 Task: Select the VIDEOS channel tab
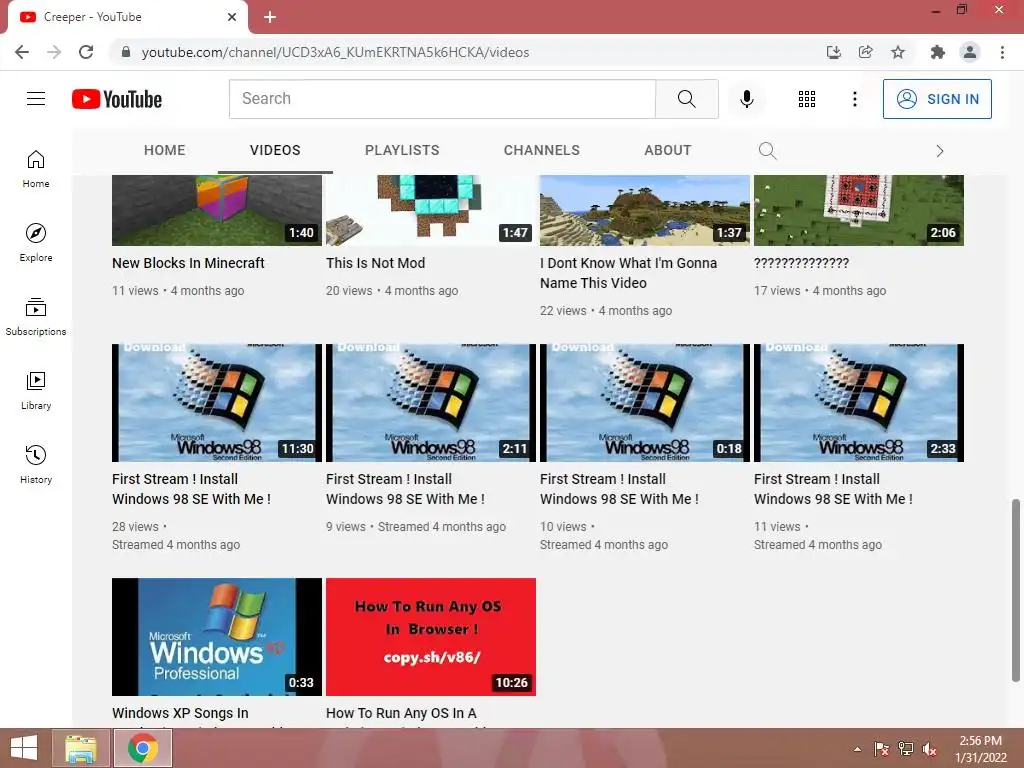[x=275, y=150]
